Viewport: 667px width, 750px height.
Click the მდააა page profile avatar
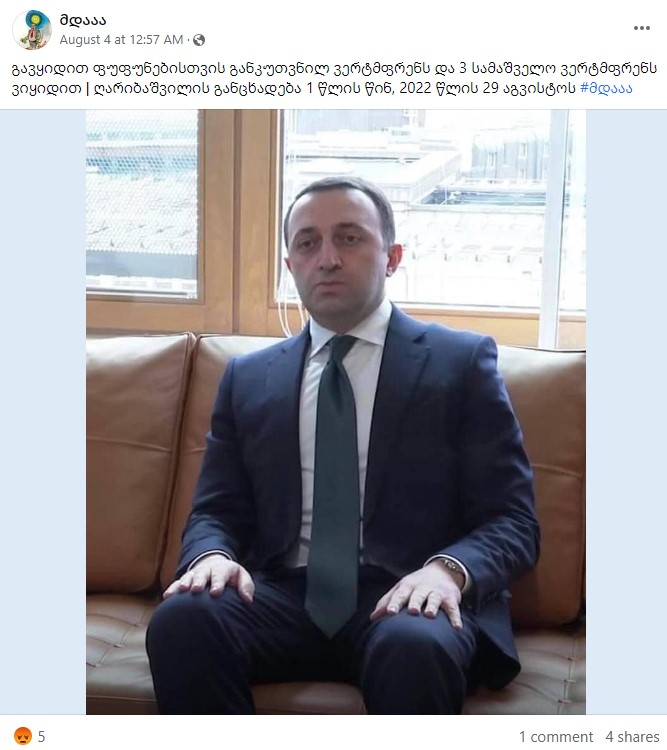pyautogui.click(x=32, y=30)
